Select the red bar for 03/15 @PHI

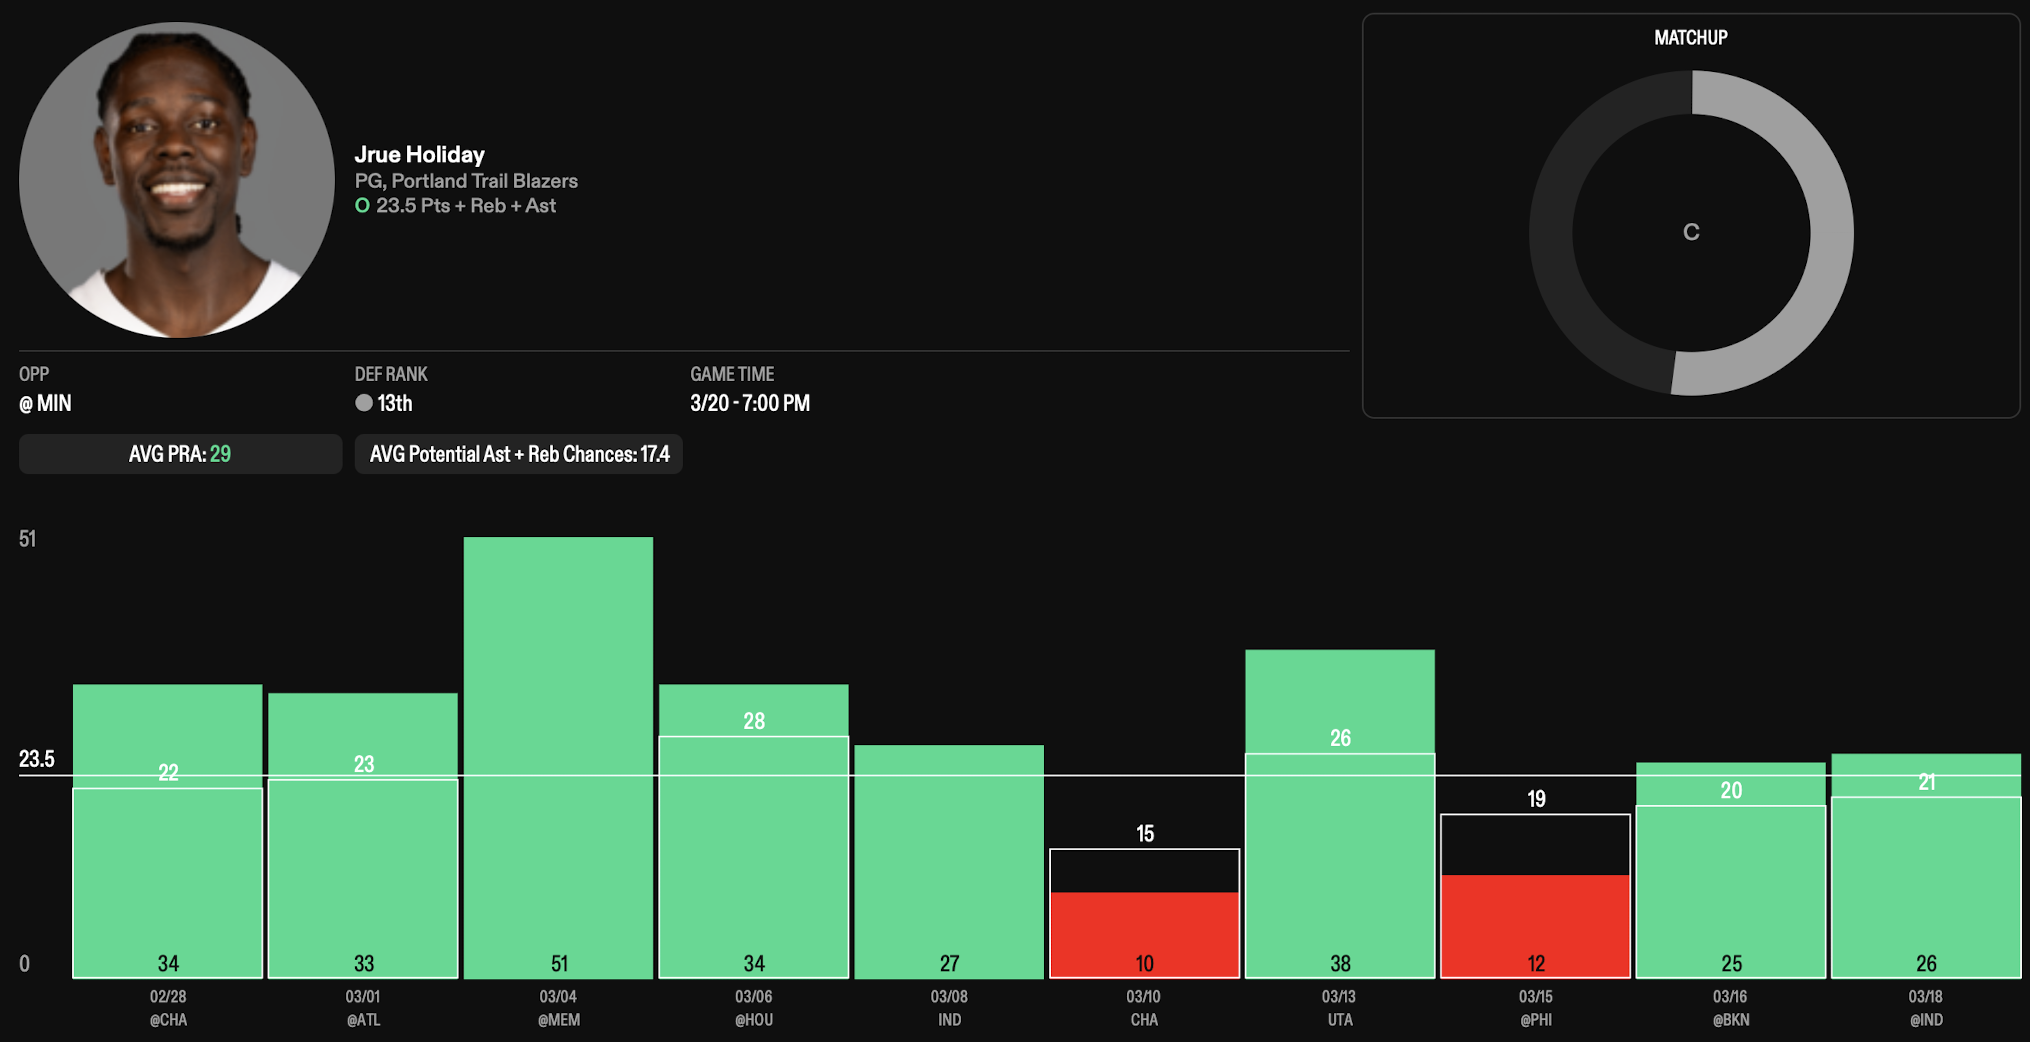coord(1535,925)
